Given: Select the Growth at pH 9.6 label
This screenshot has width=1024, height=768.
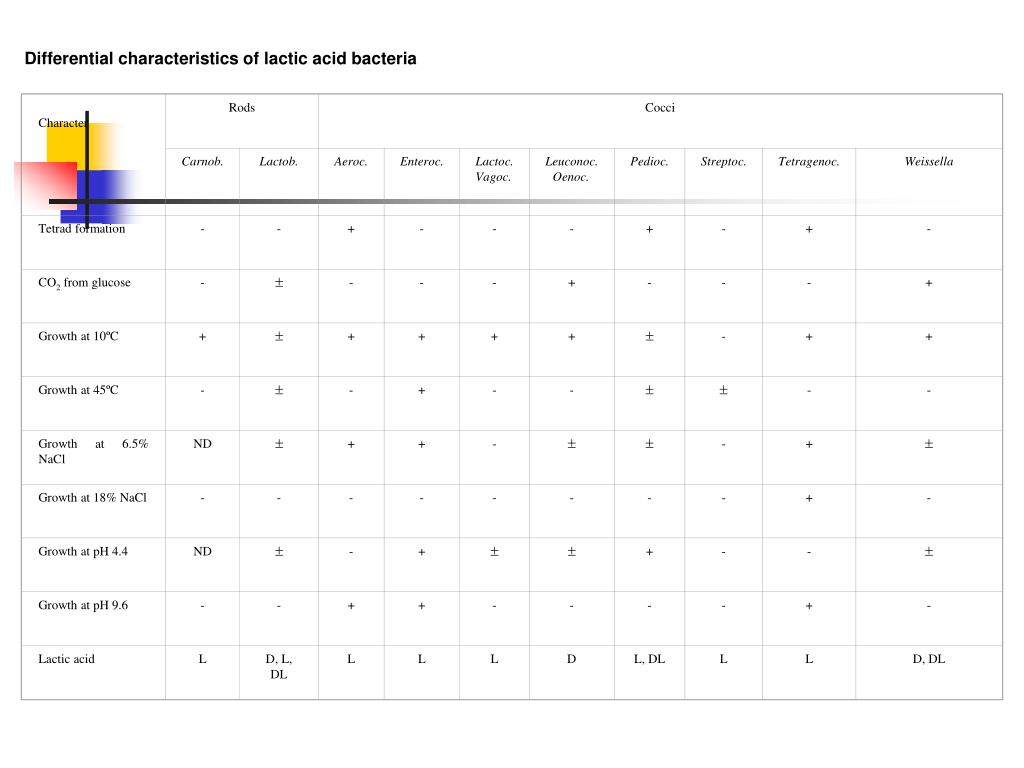Looking at the screenshot, I should coord(83,605).
